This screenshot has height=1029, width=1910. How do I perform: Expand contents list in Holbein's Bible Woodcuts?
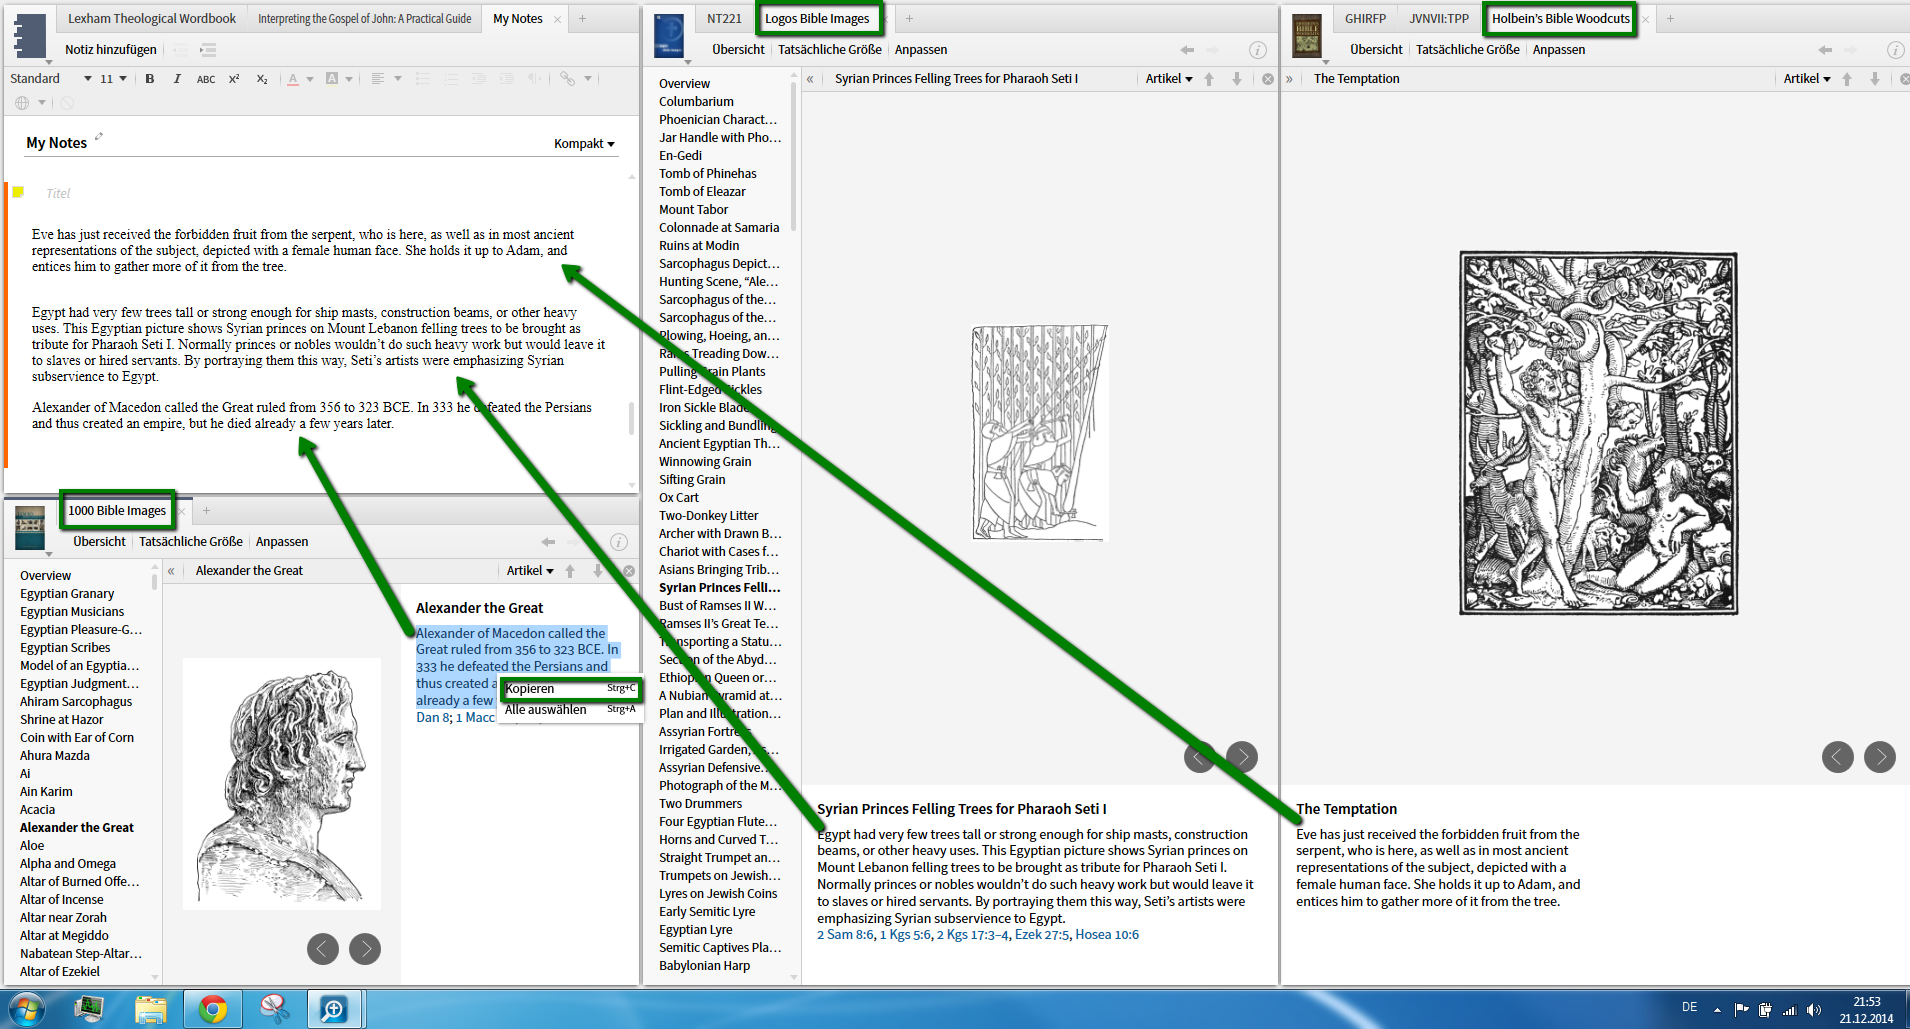click(x=1289, y=79)
